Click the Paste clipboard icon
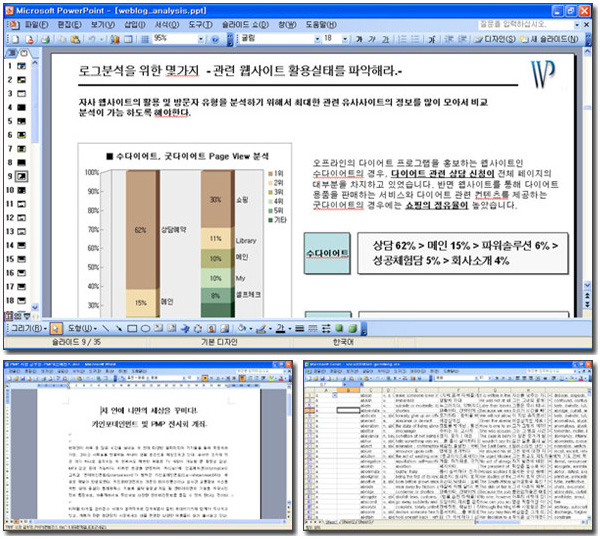This screenshot has height=539, width=600. pos(76,39)
